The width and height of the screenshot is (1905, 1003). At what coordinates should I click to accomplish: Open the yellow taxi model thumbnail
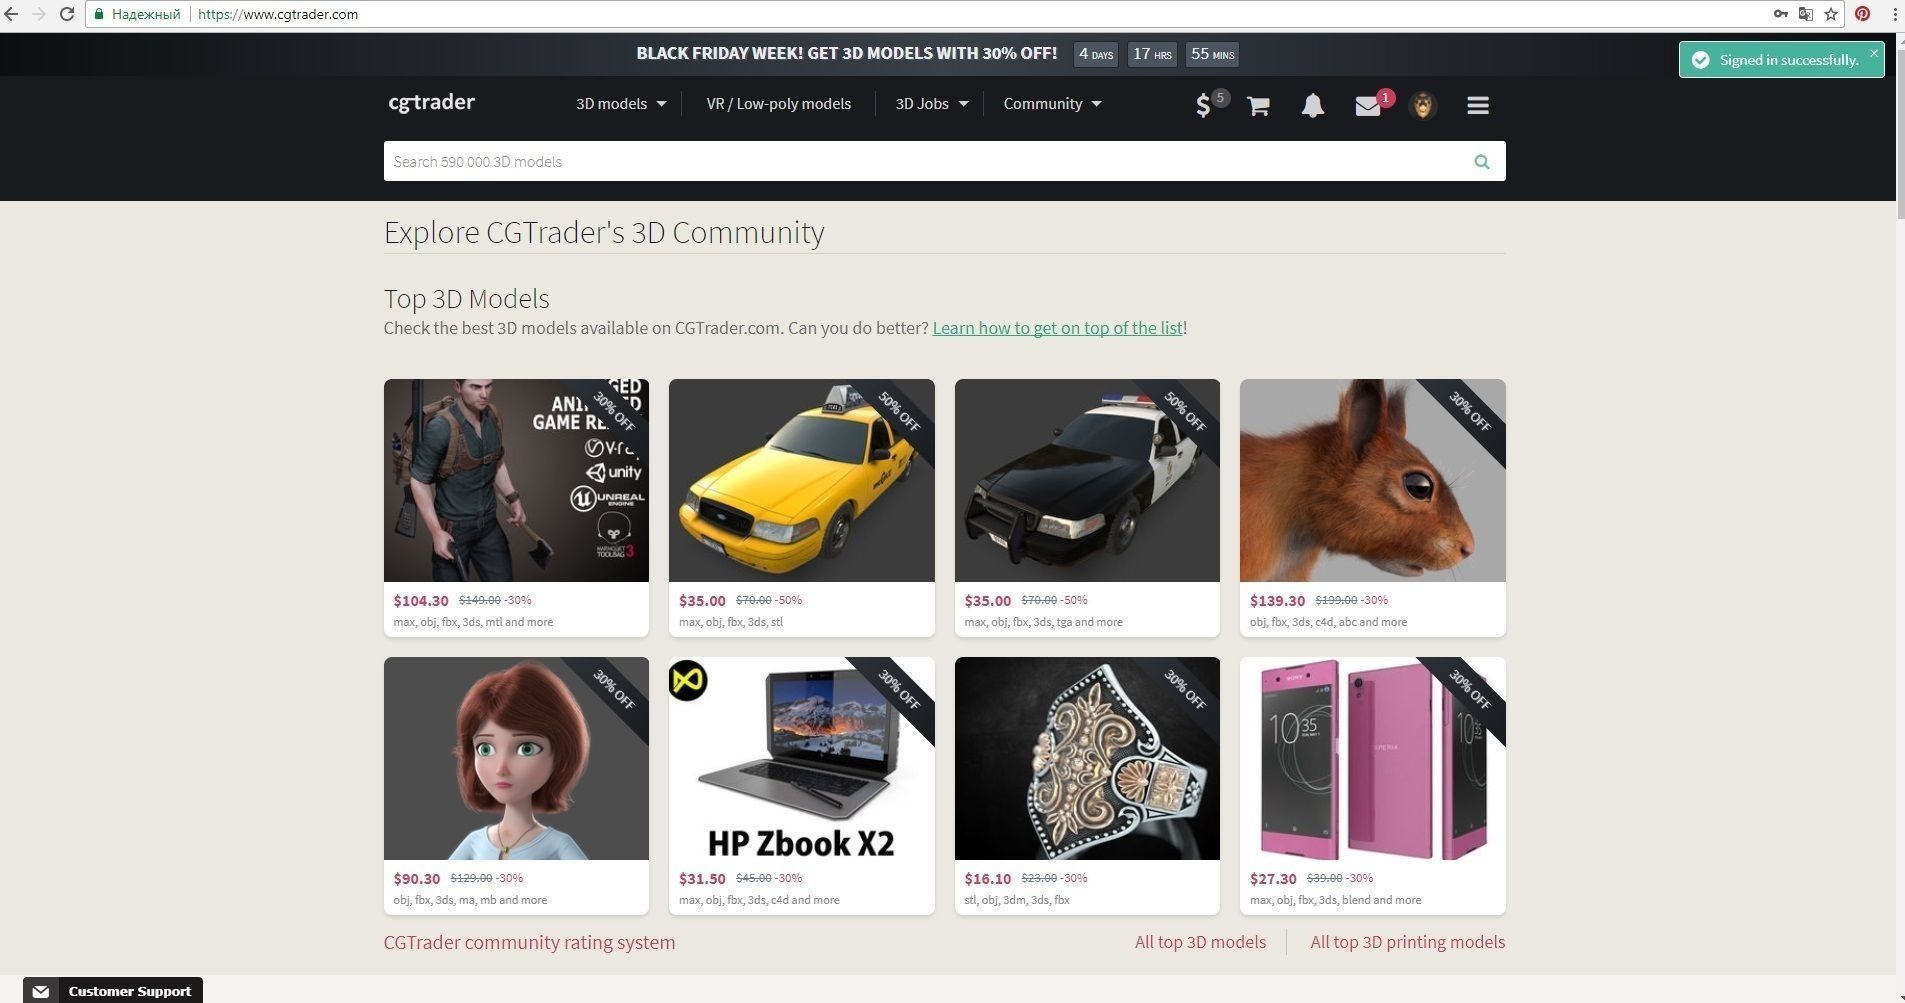pos(802,480)
